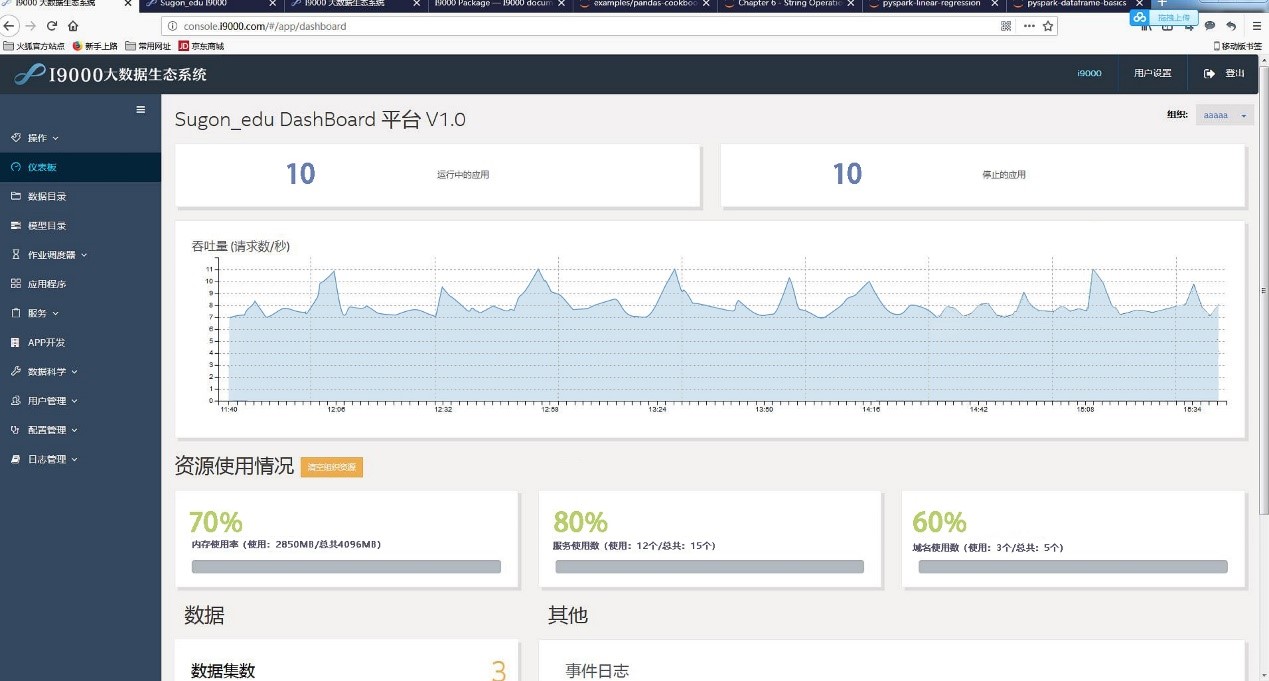Click the undo arrow toolbar icon
The image size is (1269, 681).
coord(1230,26)
